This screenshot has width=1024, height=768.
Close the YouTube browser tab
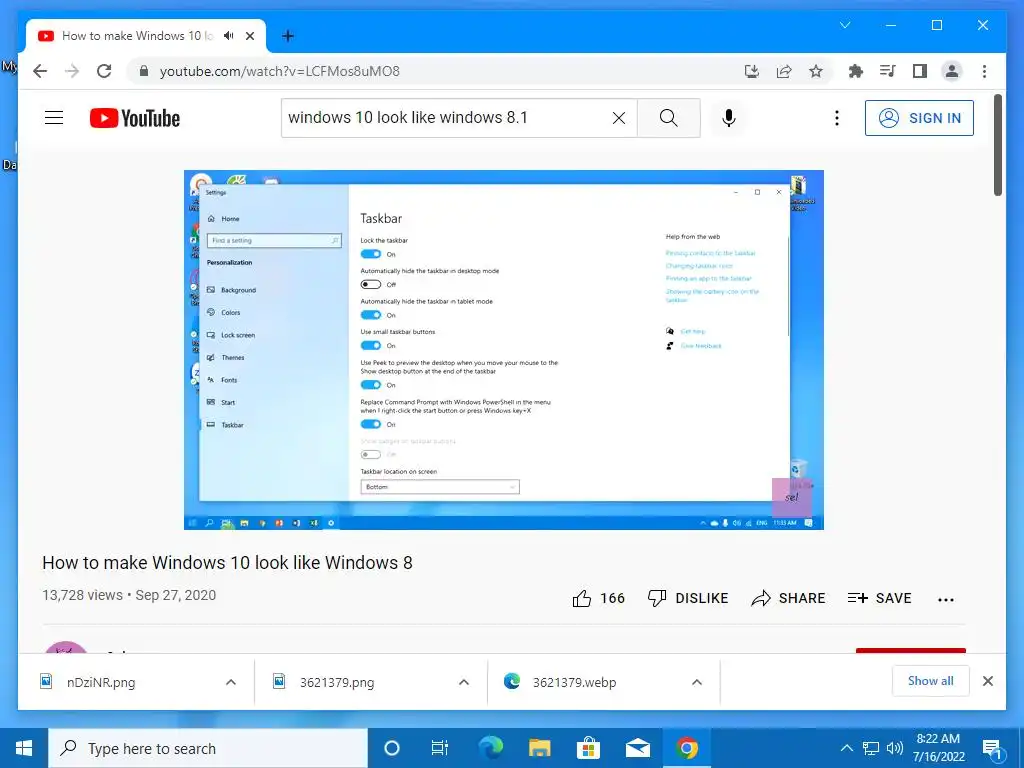pyautogui.click(x=250, y=36)
